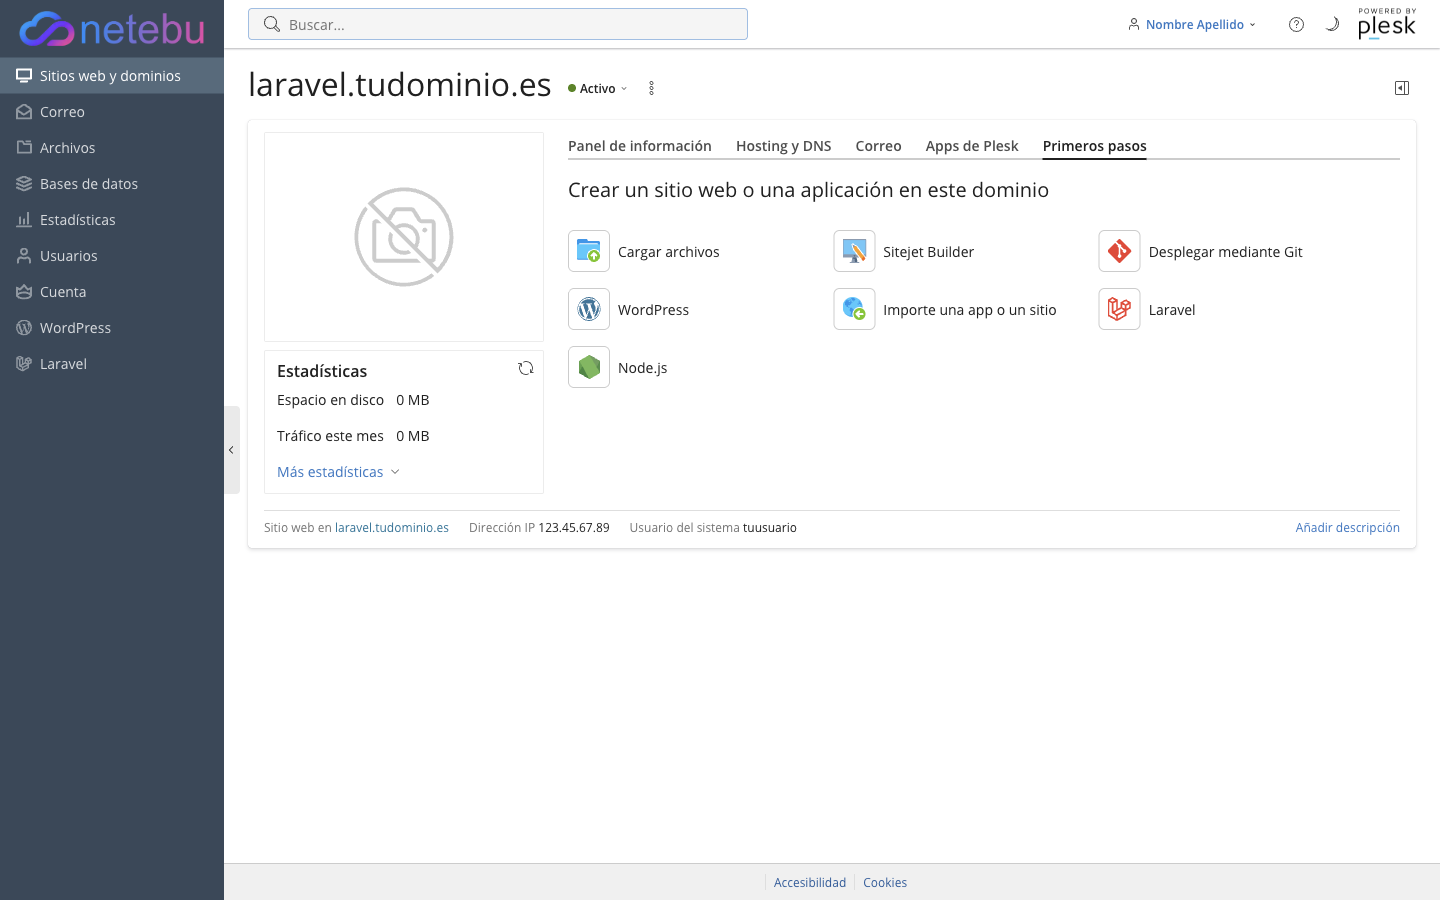Click the Node.js label
The width and height of the screenshot is (1440, 900).
coord(643,368)
